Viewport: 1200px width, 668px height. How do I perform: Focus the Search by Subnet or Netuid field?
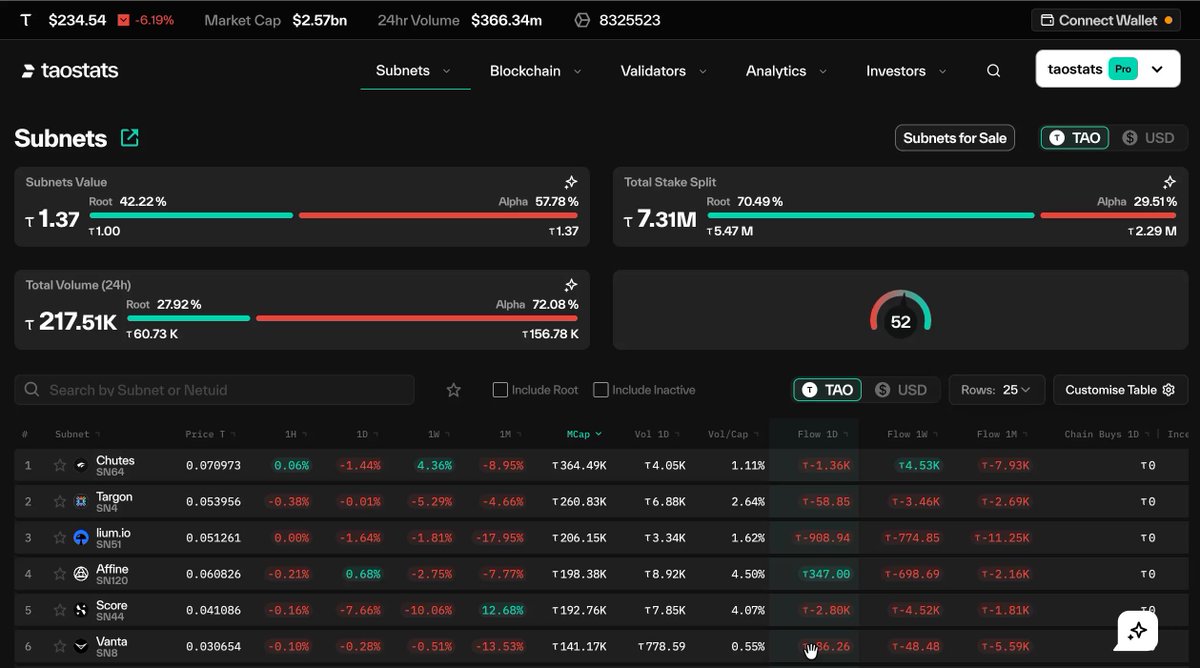coord(214,390)
